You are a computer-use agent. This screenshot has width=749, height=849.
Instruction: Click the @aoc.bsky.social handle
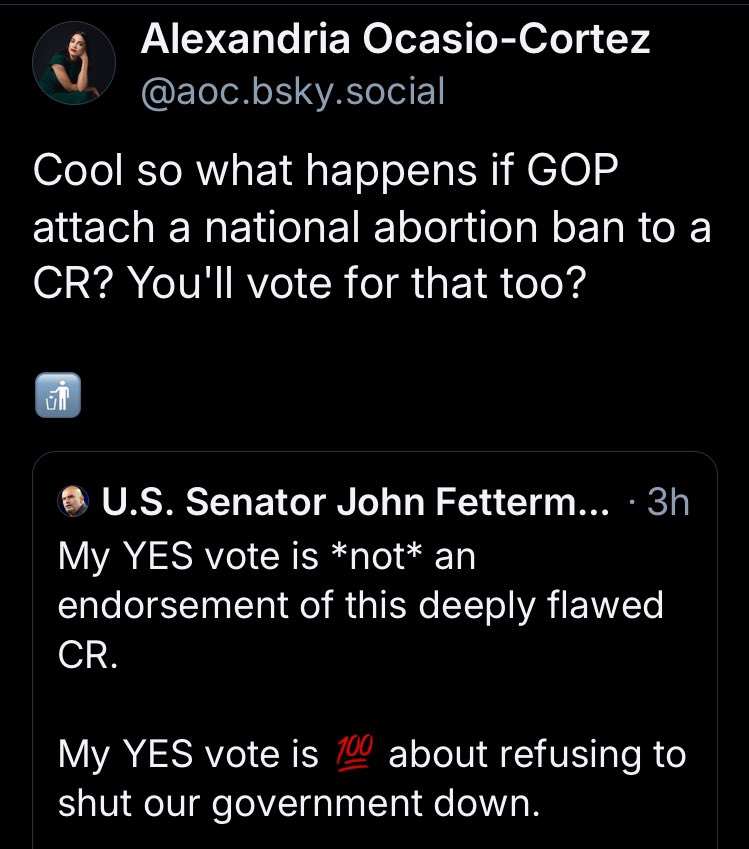click(x=292, y=92)
